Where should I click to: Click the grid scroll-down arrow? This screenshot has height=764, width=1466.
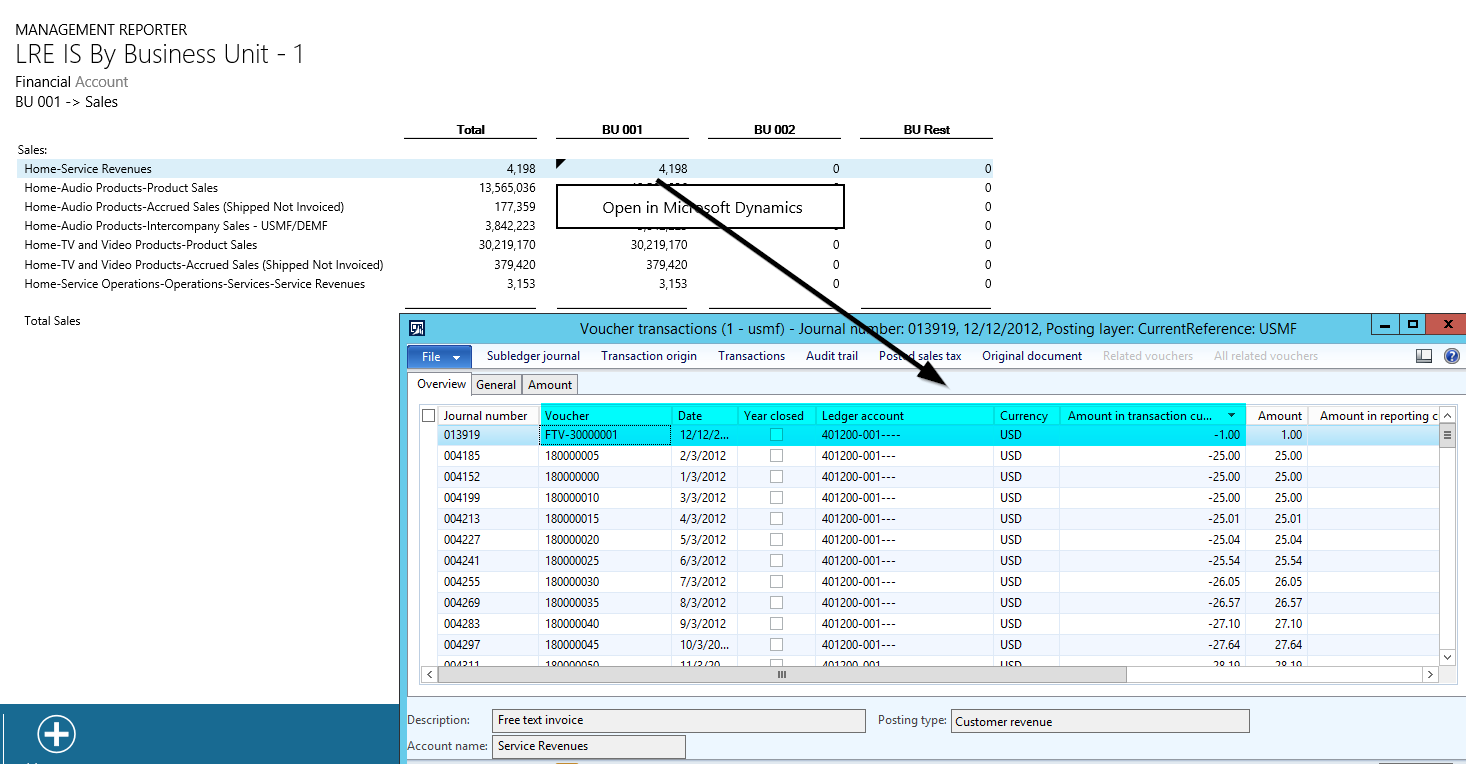(x=1447, y=657)
